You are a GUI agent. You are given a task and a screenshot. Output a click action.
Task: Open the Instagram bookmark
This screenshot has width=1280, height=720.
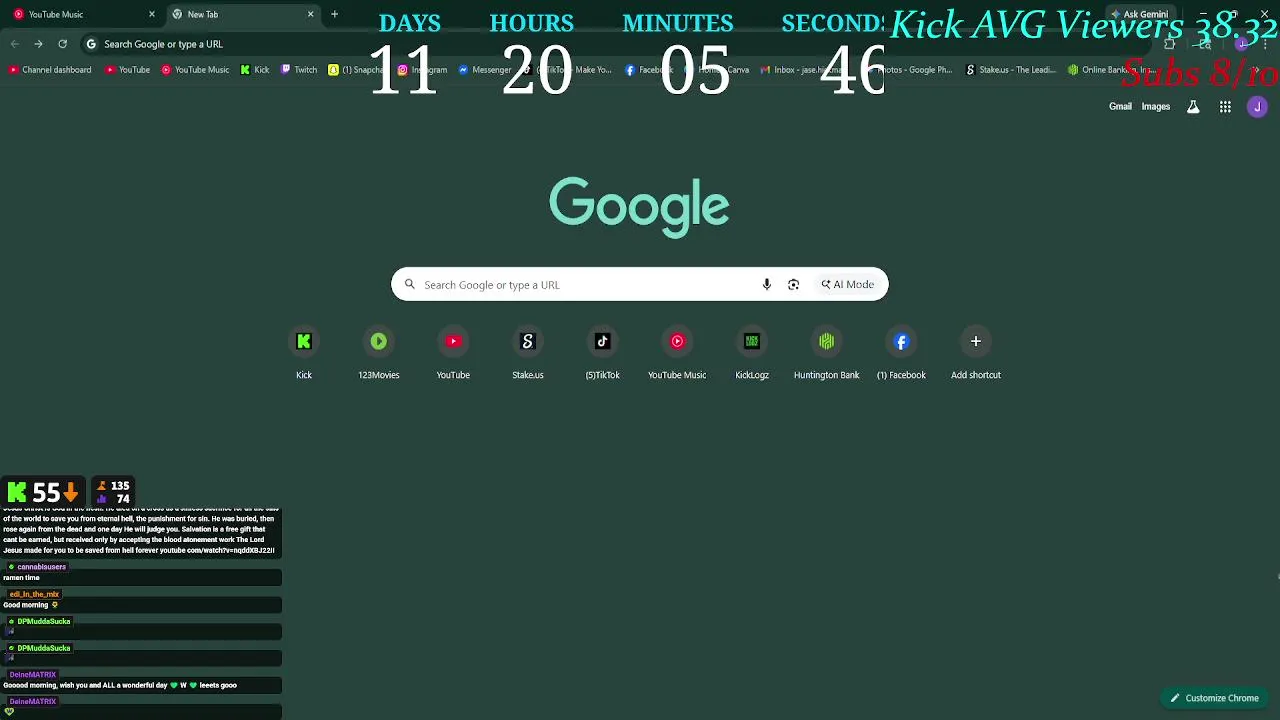[422, 70]
